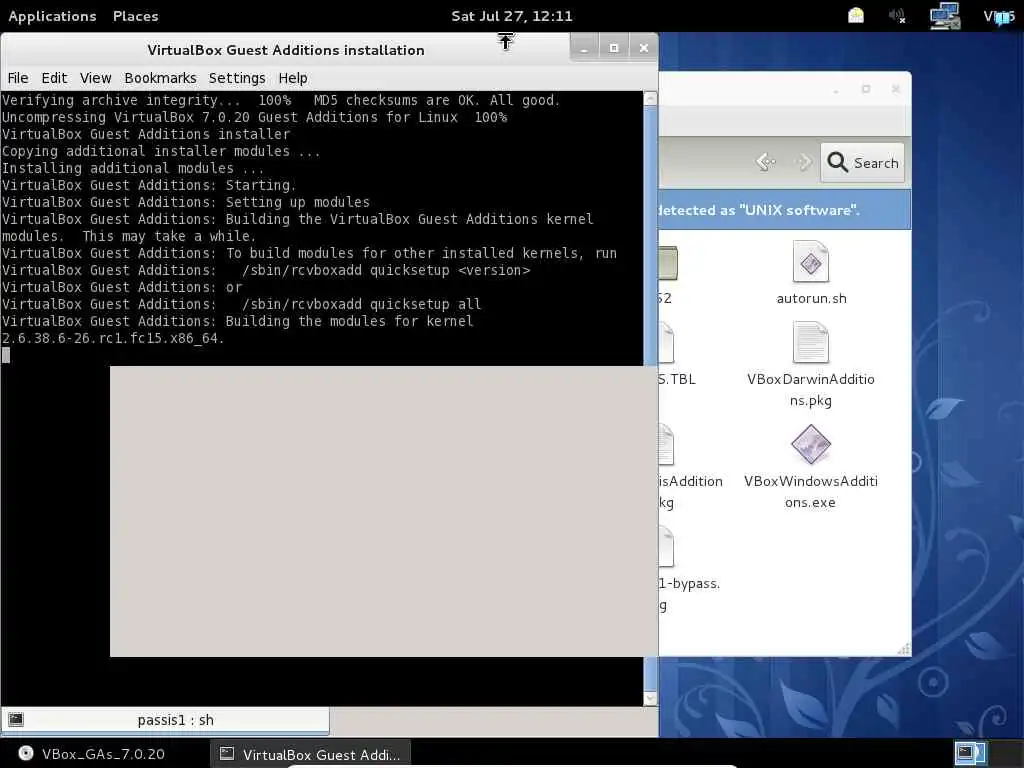Go back with file manager back arrow

click(765, 161)
